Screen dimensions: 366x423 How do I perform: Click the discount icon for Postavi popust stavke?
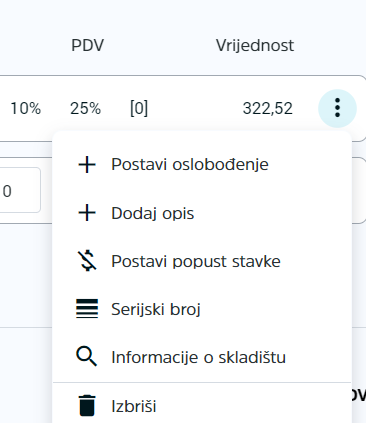[87, 261]
